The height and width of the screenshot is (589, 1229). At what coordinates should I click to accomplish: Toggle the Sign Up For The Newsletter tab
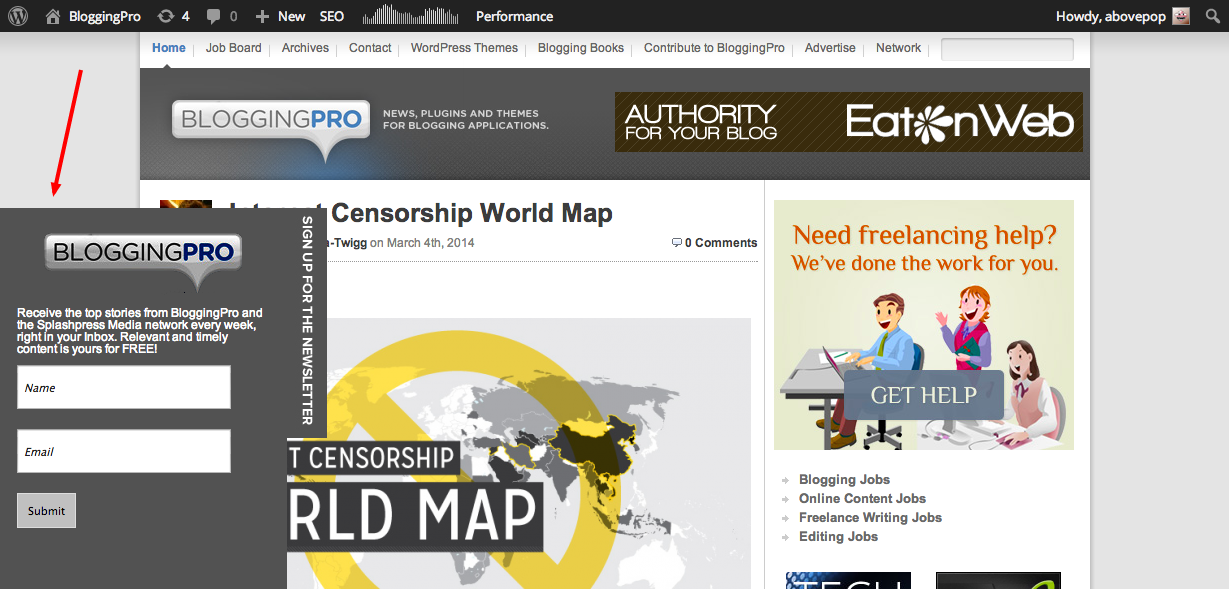click(x=307, y=320)
